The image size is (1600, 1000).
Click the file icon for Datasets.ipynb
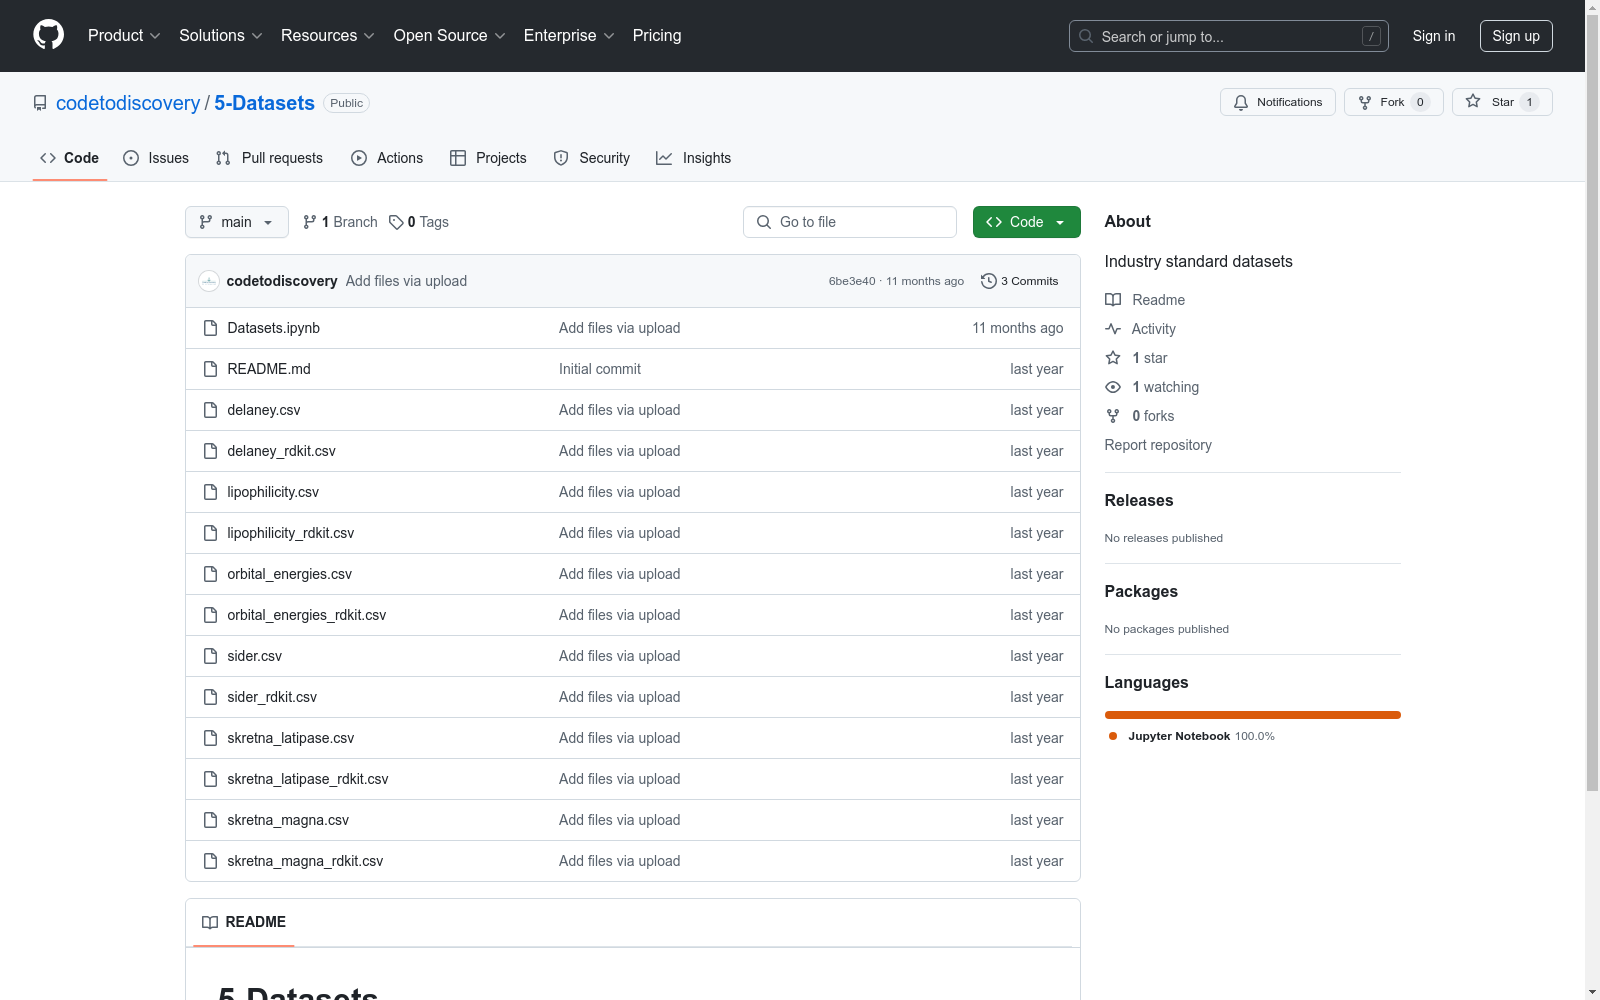tap(210, 328)
